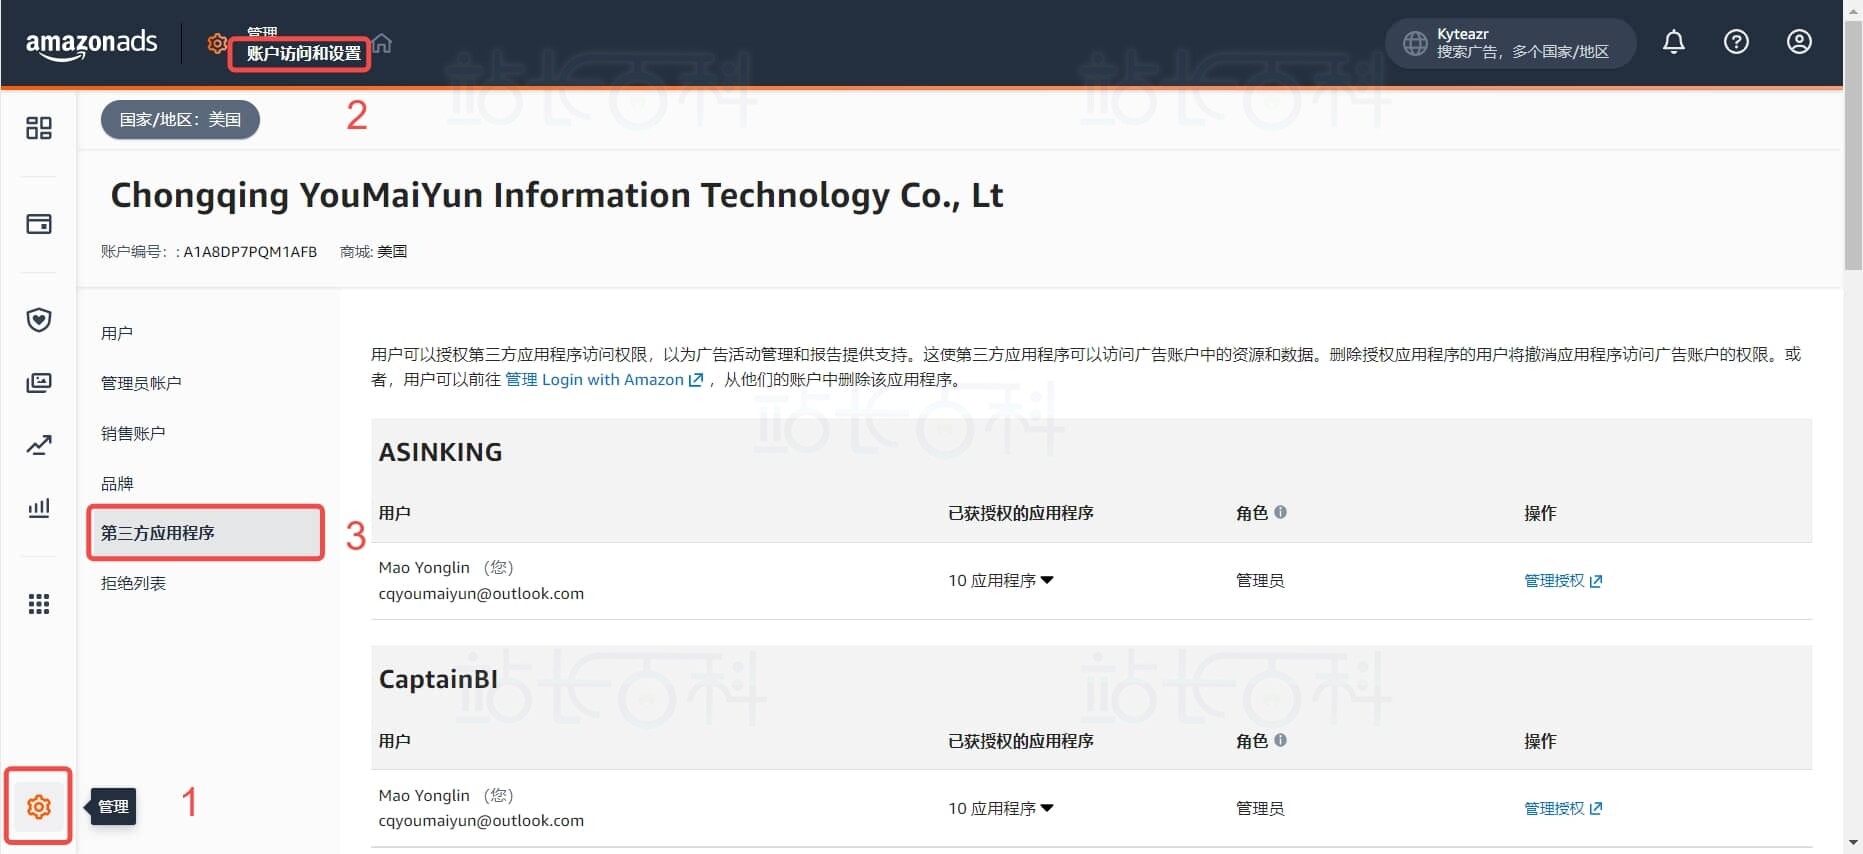
Task: Expand 10 applications dropdown under CaptainBI
Action: [x=1001, y=808]
